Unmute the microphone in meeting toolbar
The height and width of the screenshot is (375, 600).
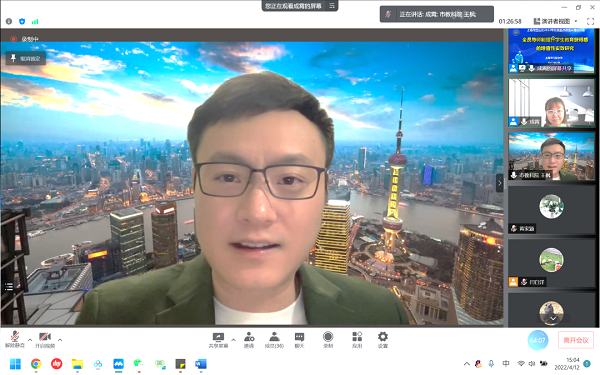pos(15,339)
